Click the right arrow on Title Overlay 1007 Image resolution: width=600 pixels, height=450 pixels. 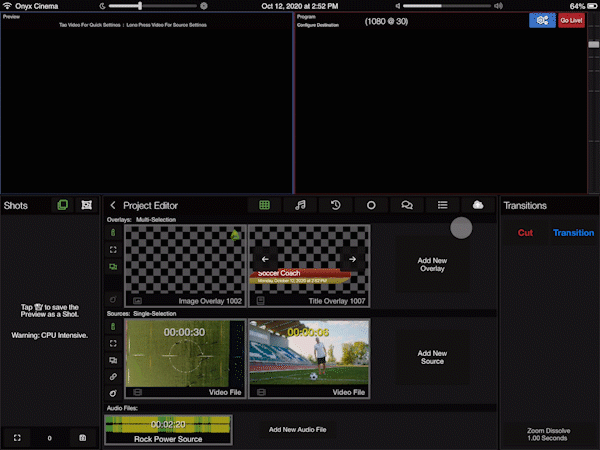pyautogui.click(x=352, y=259)
